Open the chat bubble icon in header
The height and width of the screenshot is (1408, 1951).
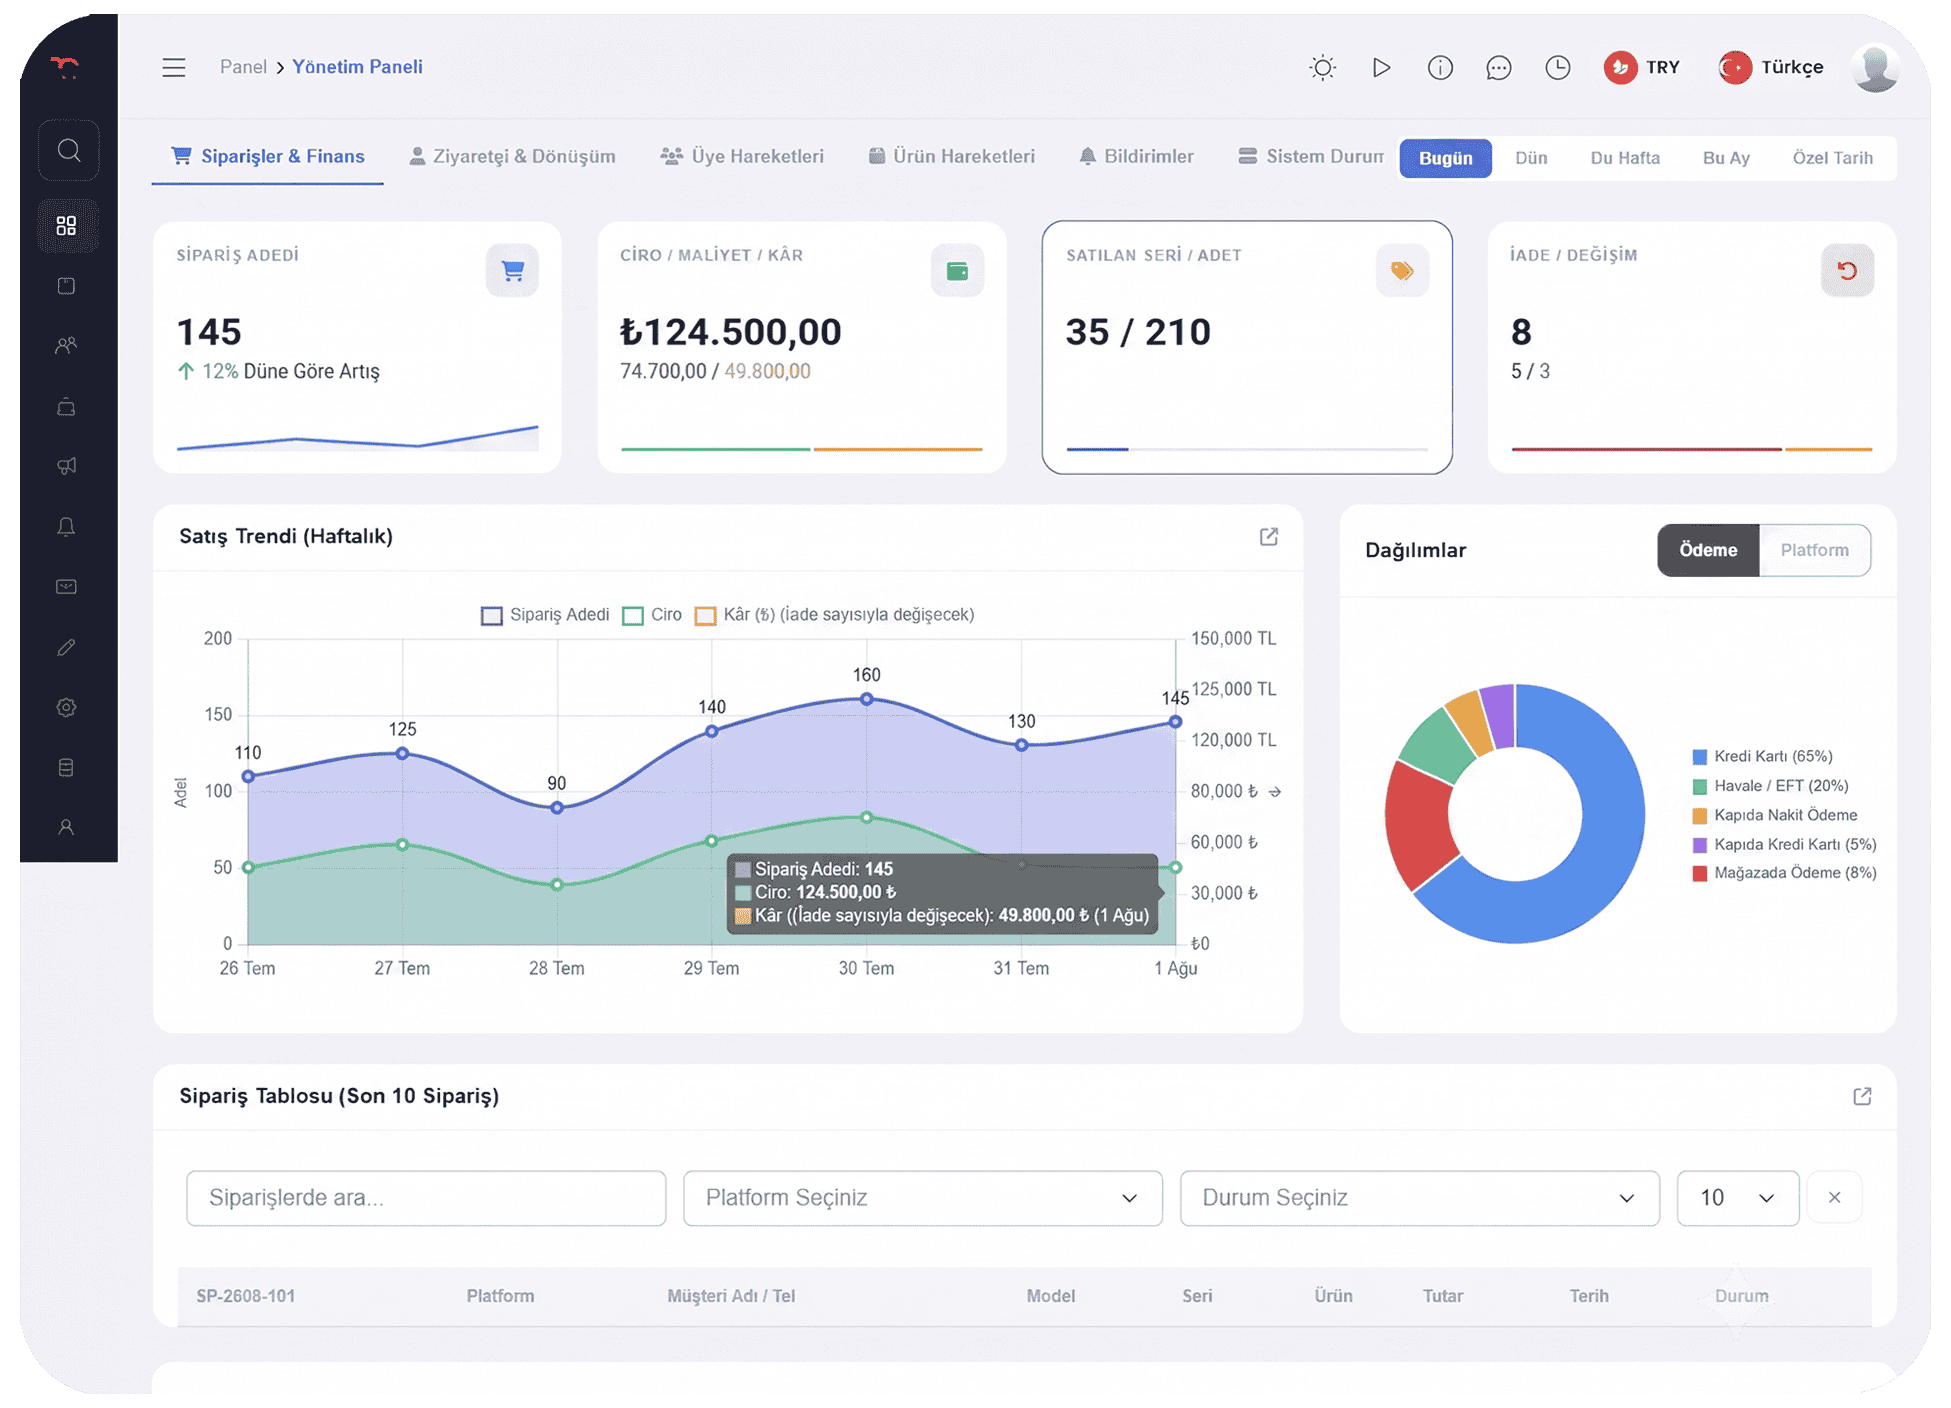1498,67
